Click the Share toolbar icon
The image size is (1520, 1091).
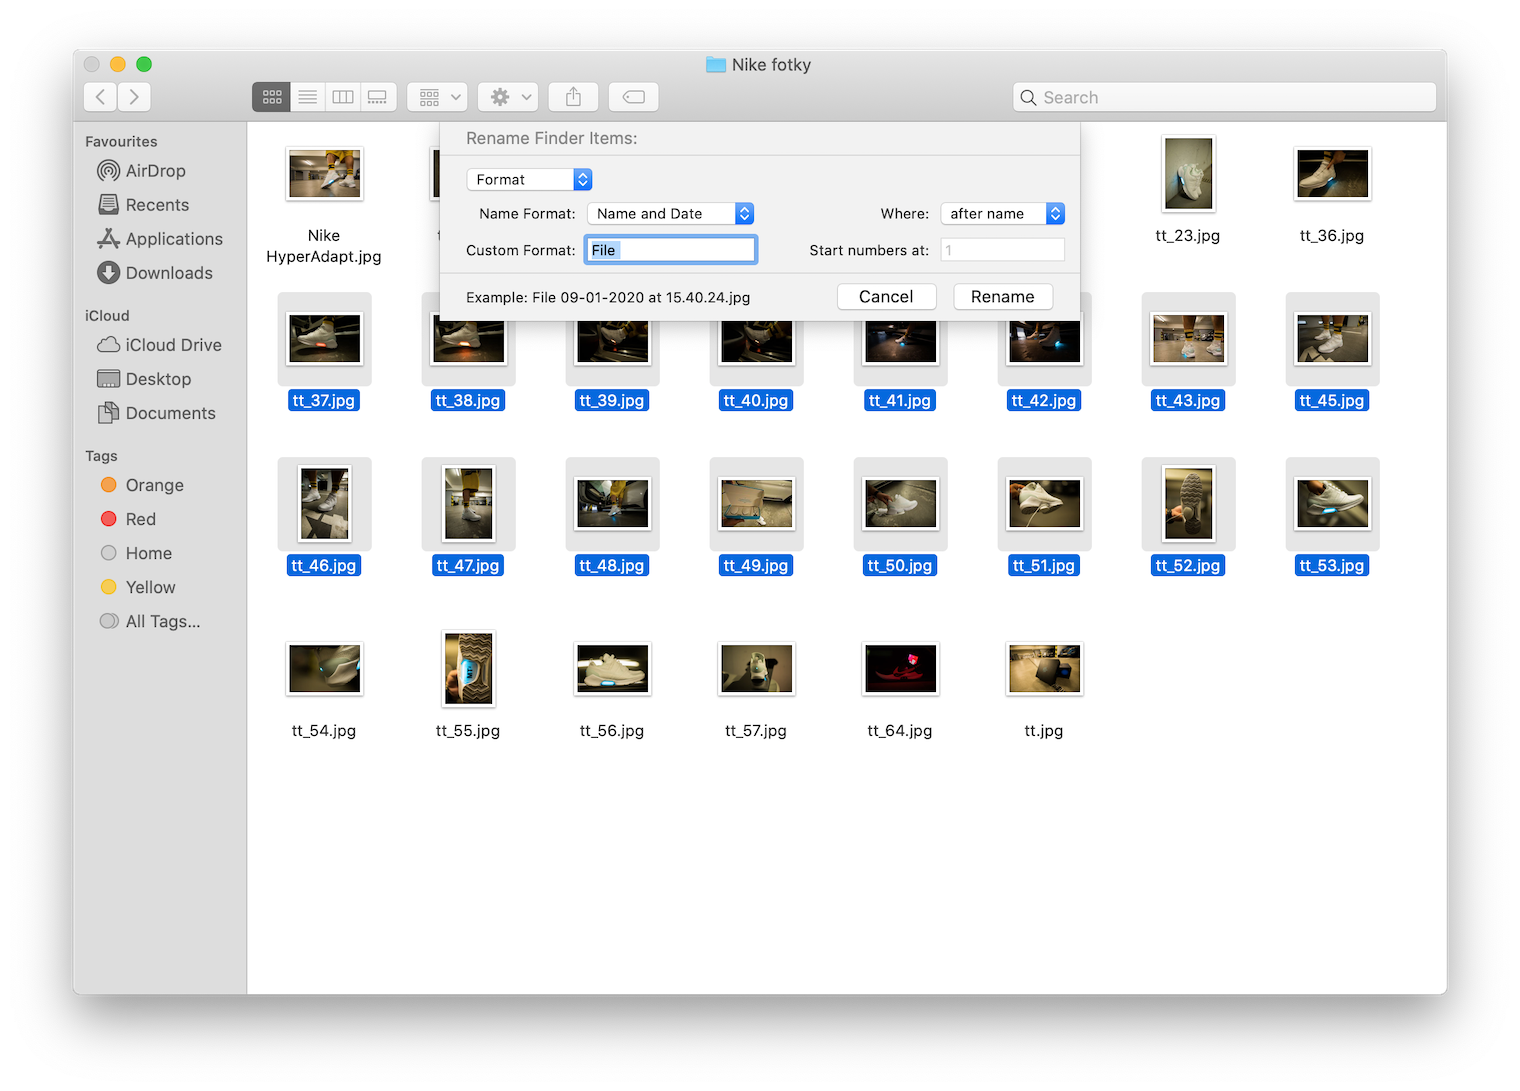click(x=573, y=97)
